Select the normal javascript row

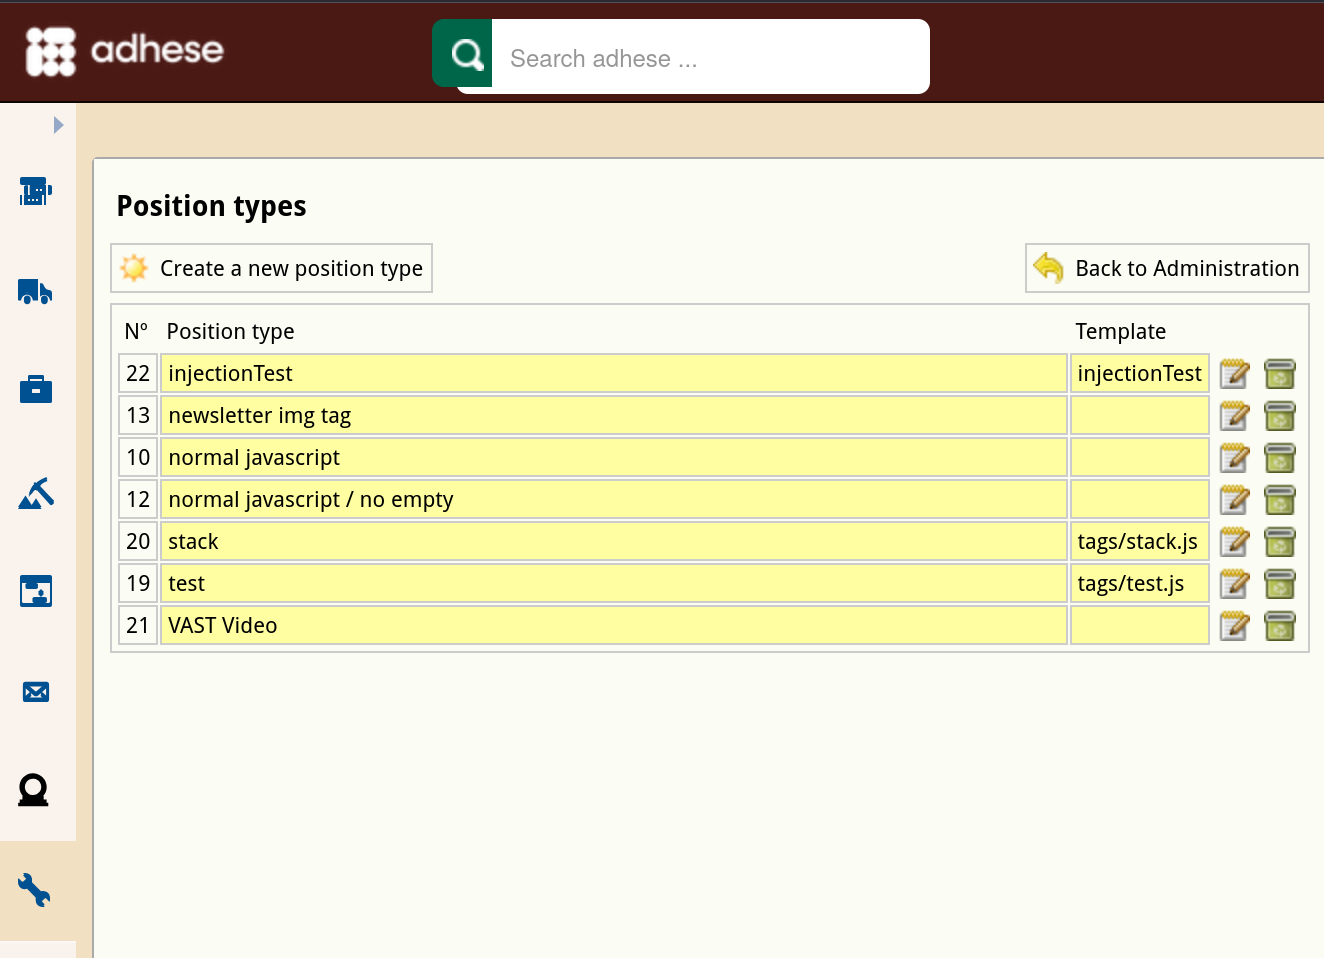click(x=614, y=458)
